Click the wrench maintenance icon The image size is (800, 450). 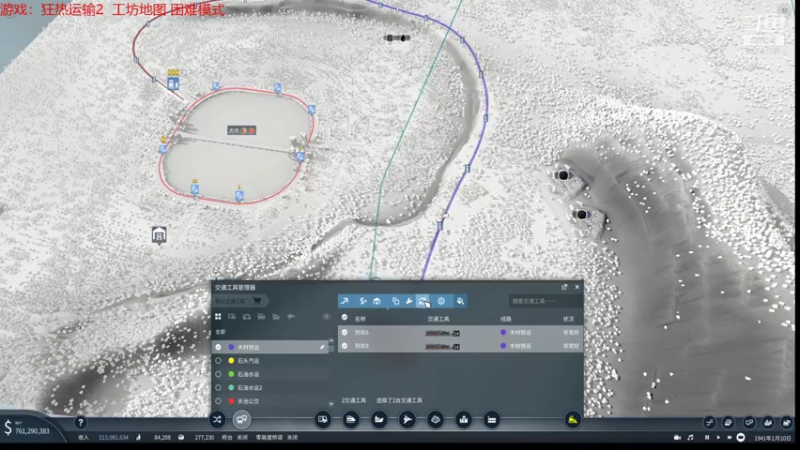pyautogui.click(x=409, y=301)
